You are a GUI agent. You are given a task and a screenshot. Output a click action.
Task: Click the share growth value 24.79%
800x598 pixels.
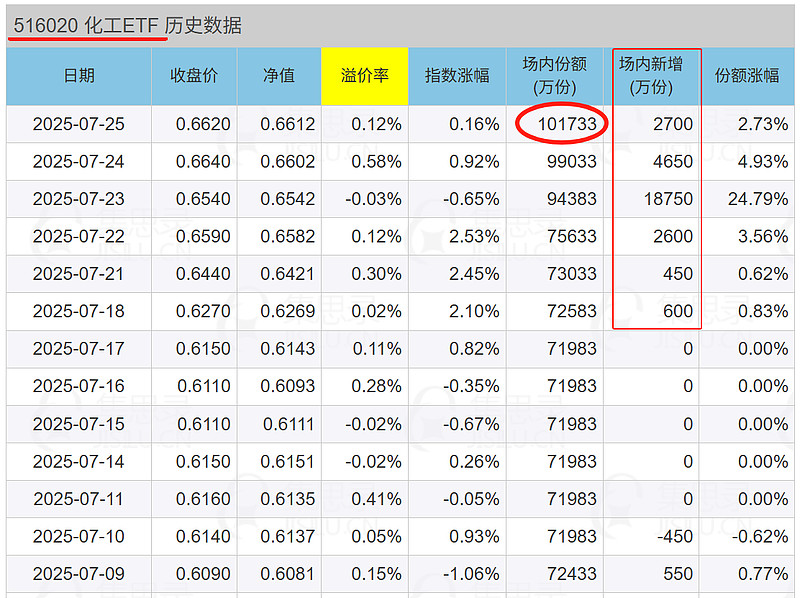[x=758, y=199]
